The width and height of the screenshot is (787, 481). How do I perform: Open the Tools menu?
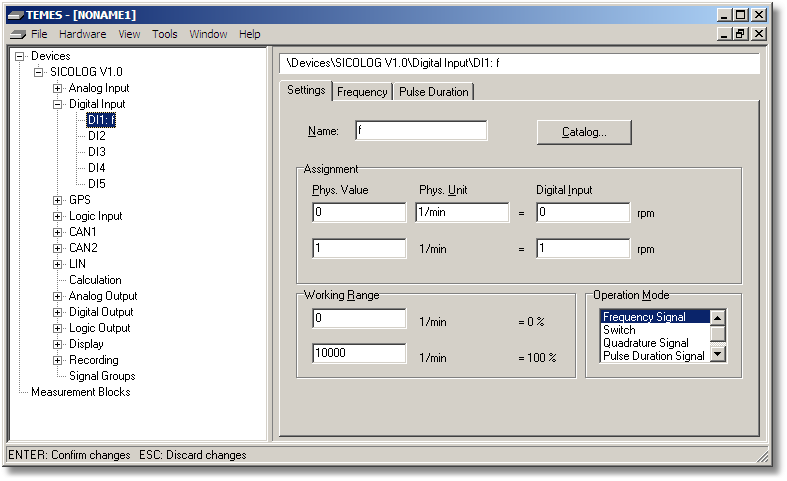pyautogui.click(x=165, y=34)
